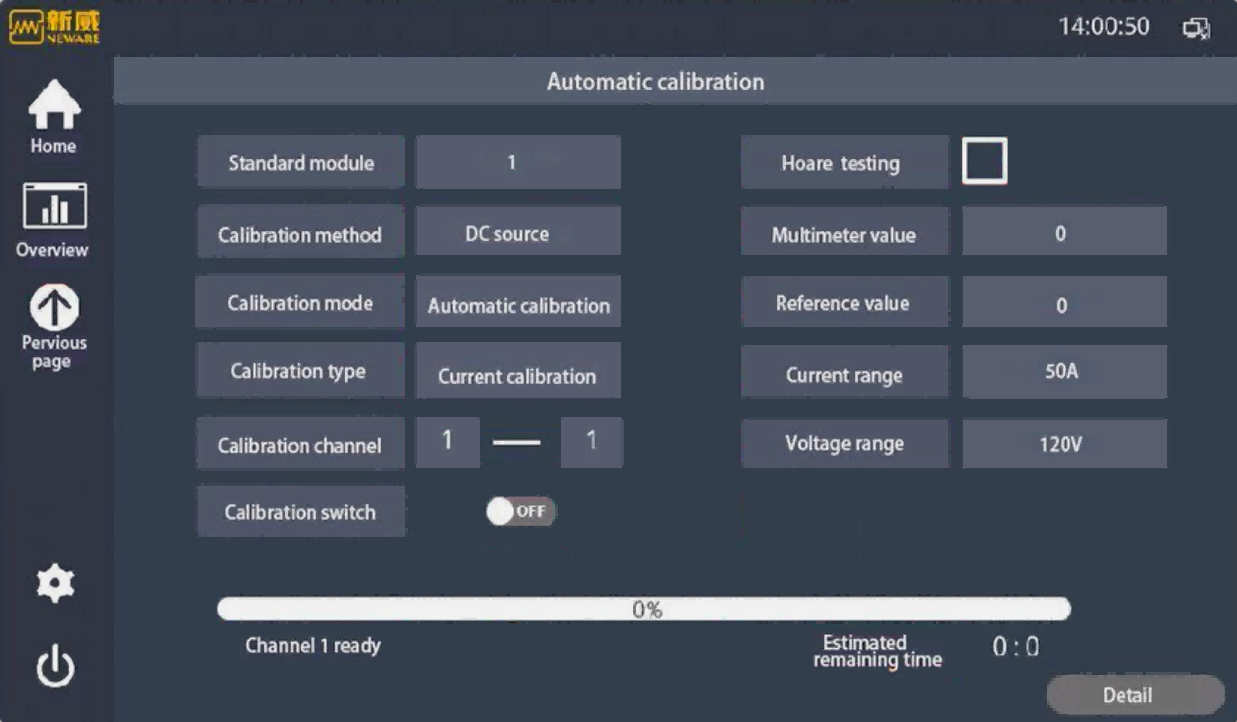The image size is (1237, 722).
Task: Change the 120V voltage range
Action: pyautogui.click(x=1064, y=443)
